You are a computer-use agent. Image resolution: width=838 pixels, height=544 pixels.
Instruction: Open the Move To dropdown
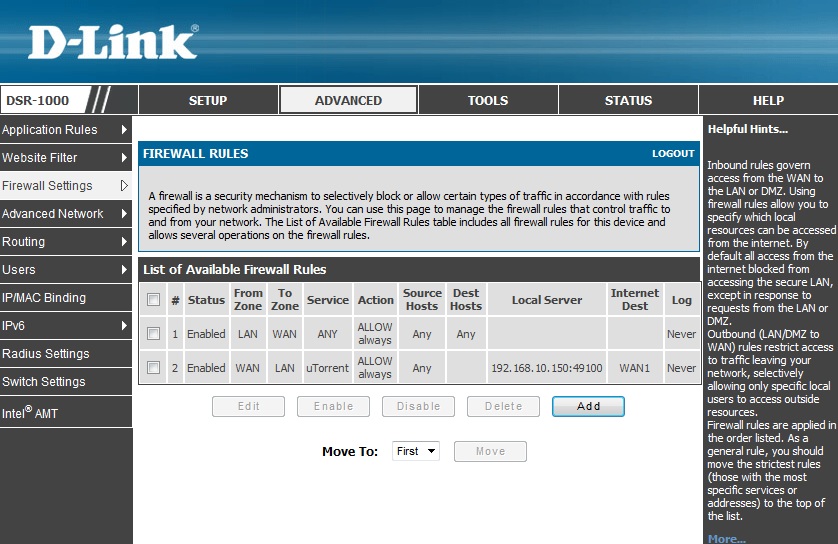pyautogui.click(x=416, y=451)
